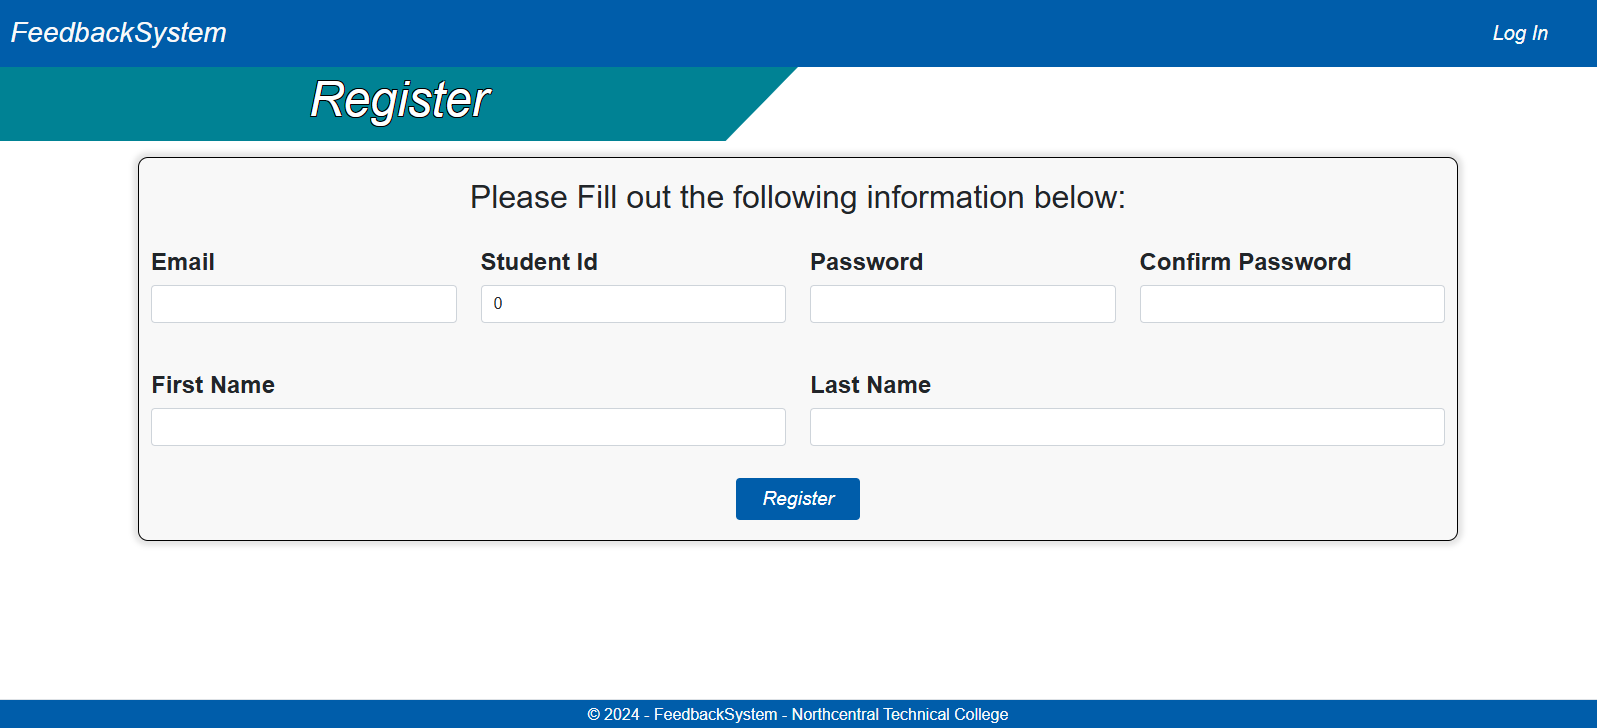Open the Log In page

(1519, 33)
